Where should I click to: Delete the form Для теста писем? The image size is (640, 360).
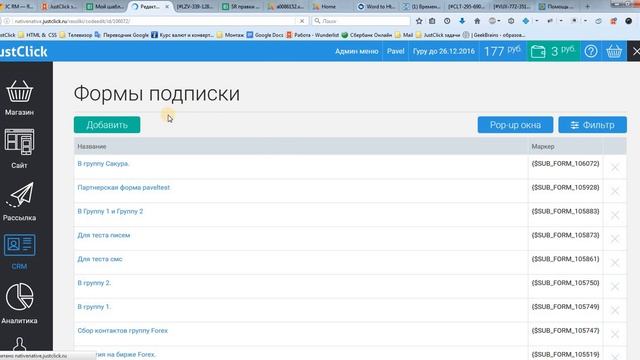(x=615, y=239)
